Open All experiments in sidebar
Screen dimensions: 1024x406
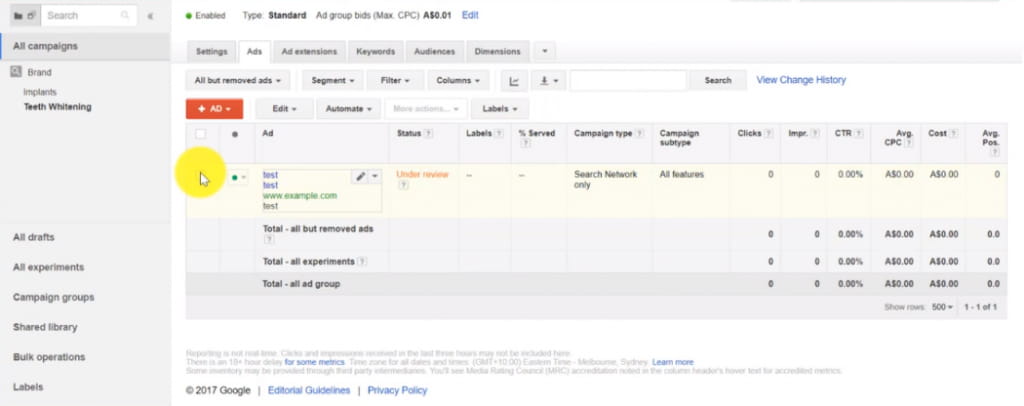tap(48, 267)
